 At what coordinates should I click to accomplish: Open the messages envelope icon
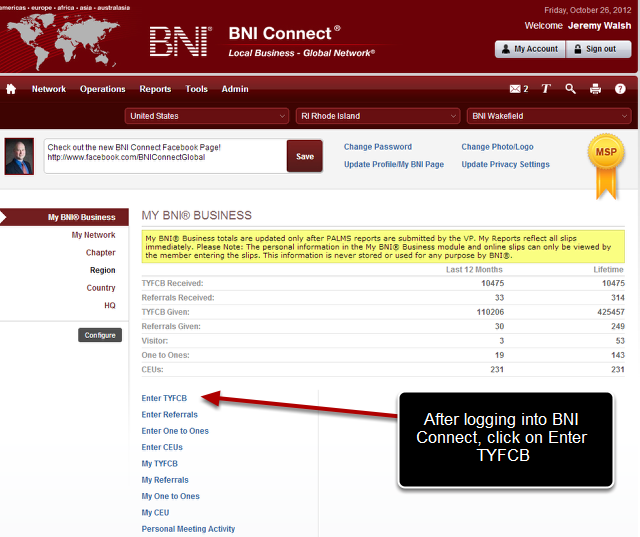coord(515,89)
